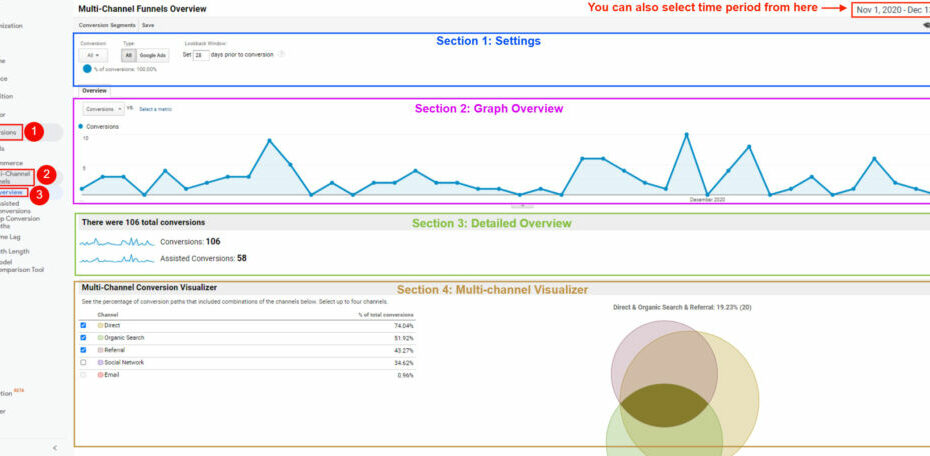
Task: Check the Direct channel checkbox
Action: tap(83, 326)
